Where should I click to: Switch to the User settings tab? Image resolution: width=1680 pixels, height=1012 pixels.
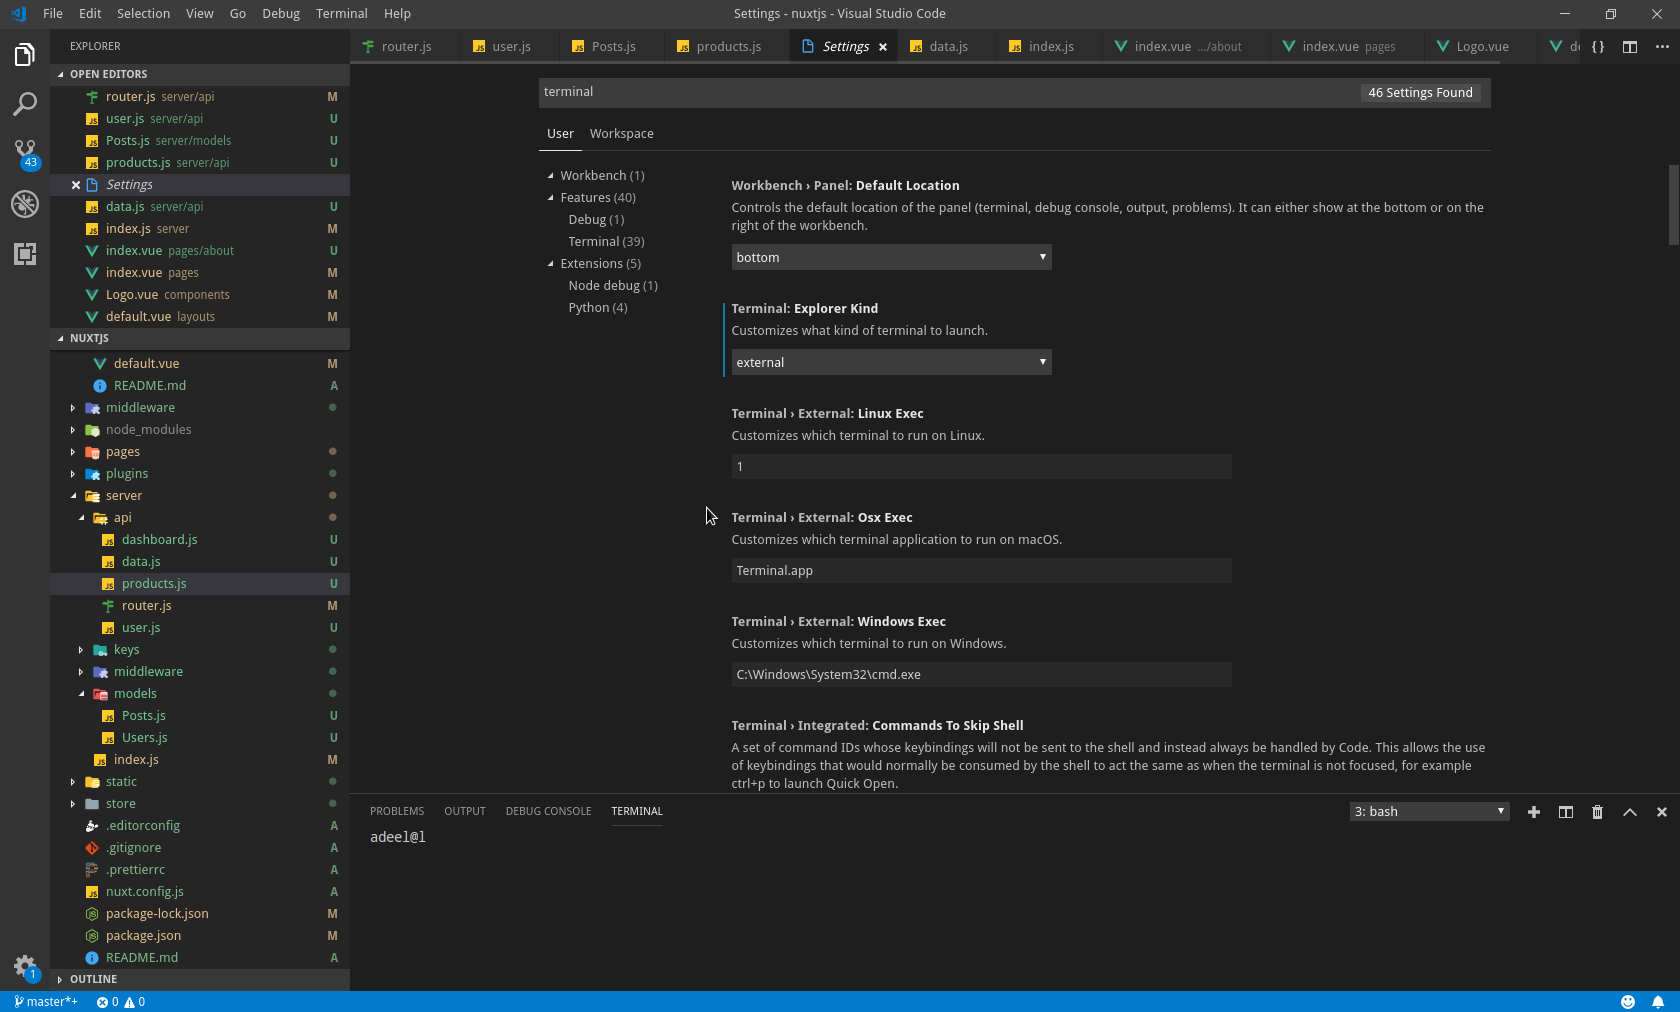[x=560, y=134]
